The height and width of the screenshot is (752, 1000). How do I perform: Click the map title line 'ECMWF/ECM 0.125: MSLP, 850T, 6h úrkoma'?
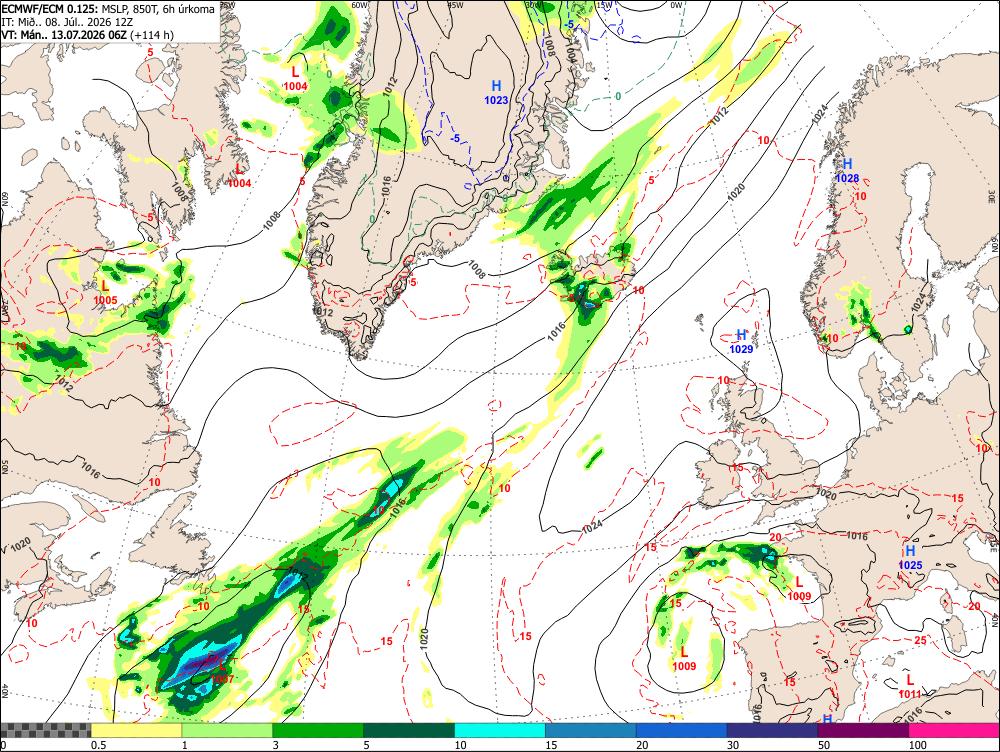pos(108,10)
